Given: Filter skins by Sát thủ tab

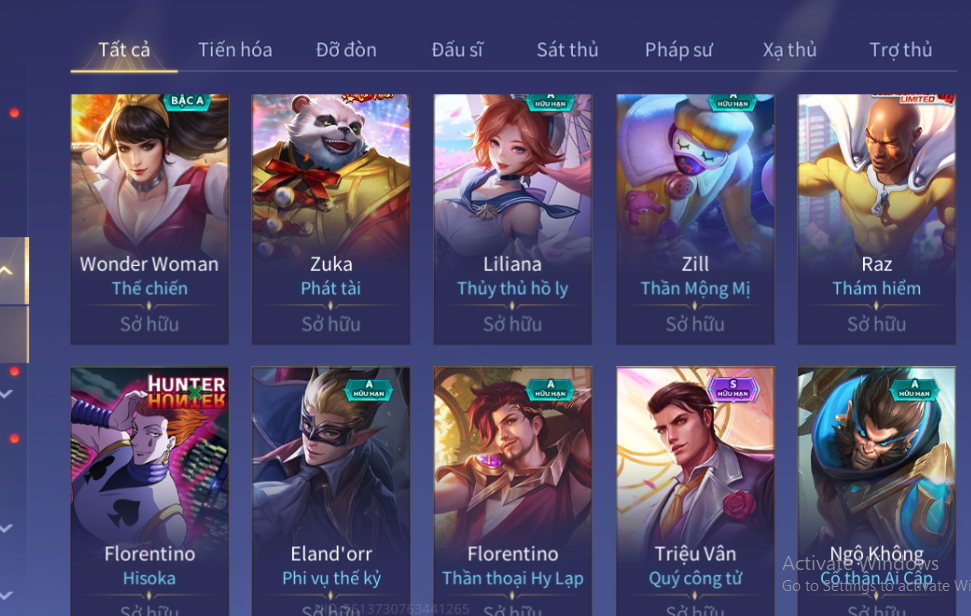Looking at the screenshot, I should (x=567, y=50).
